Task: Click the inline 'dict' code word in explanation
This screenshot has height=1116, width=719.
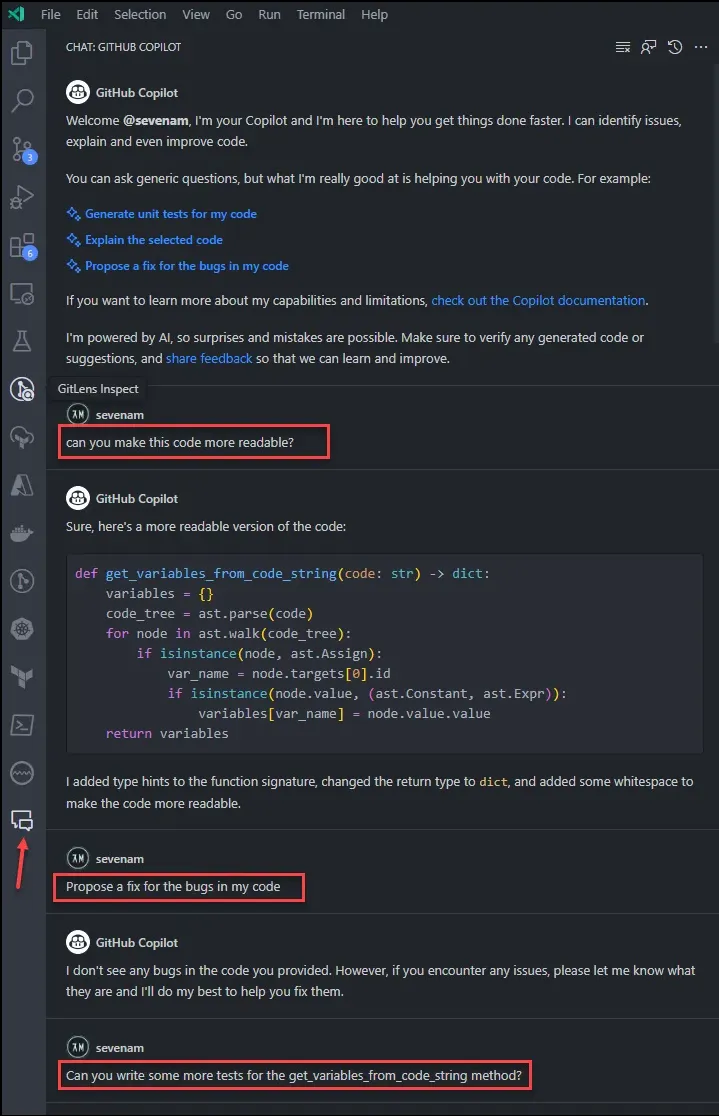Action: pyautogui.click(x=493, y=781)
